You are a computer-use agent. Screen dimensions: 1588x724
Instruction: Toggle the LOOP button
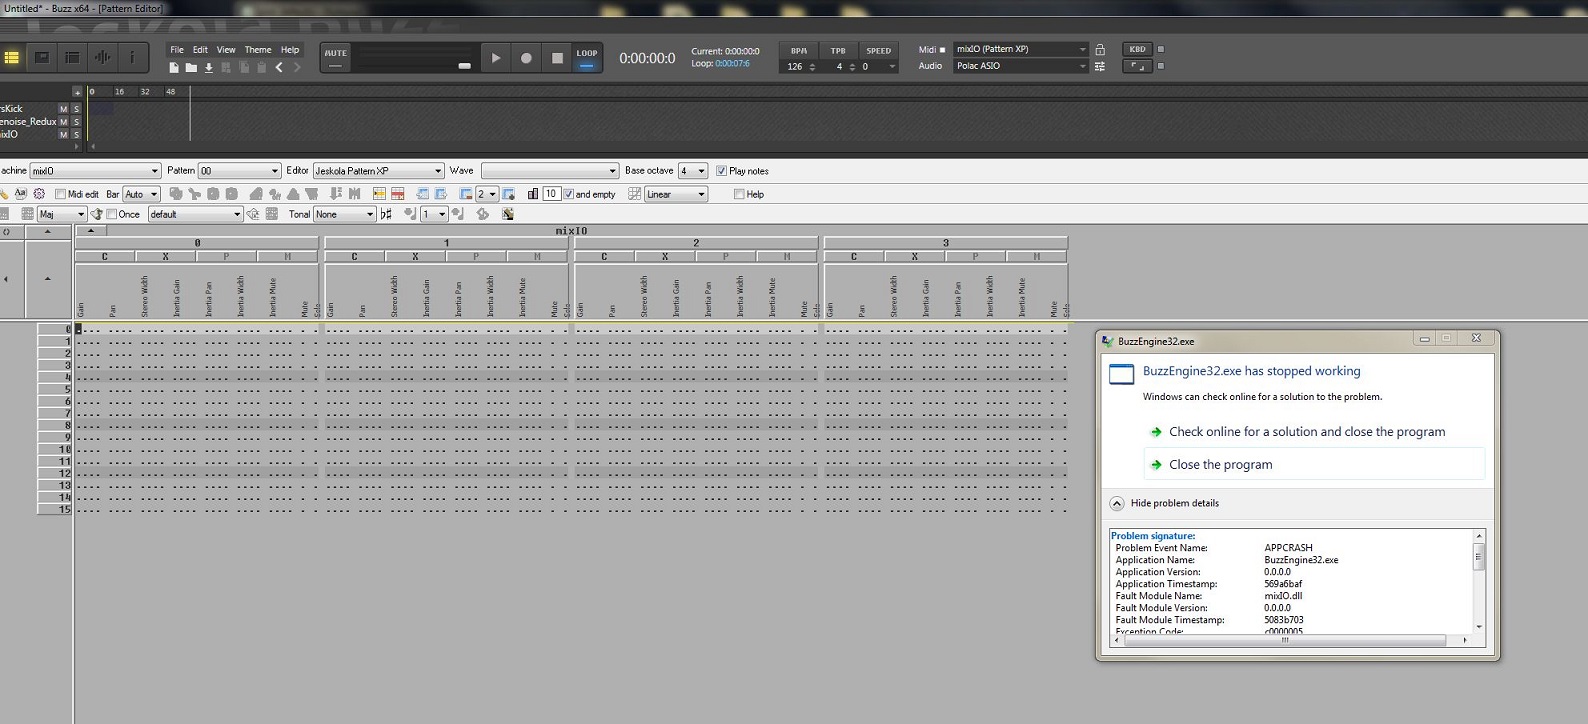(x=587, y=58)
